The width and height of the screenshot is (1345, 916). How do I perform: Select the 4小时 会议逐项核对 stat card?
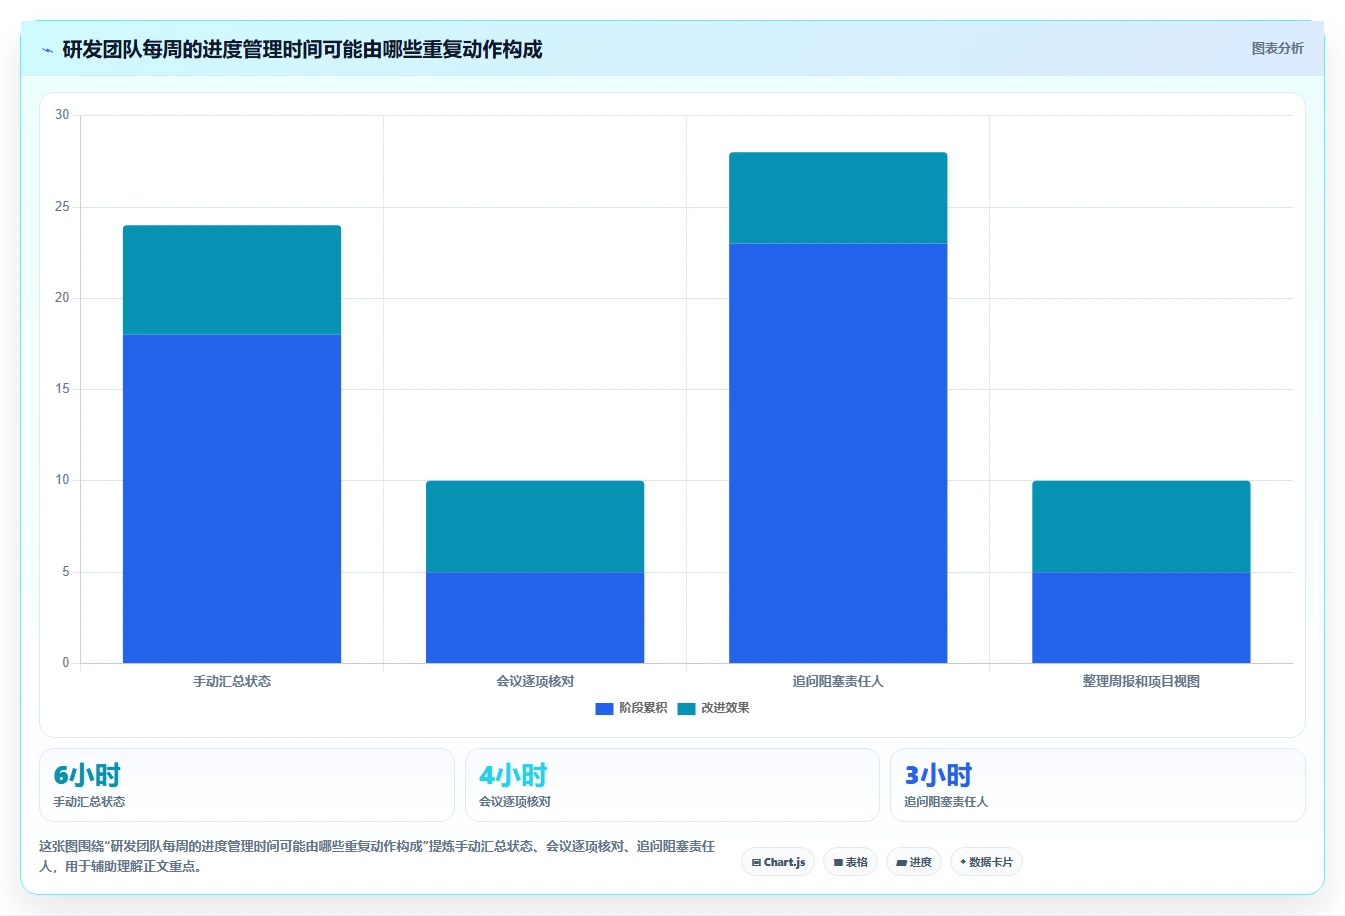coord(672,785)
